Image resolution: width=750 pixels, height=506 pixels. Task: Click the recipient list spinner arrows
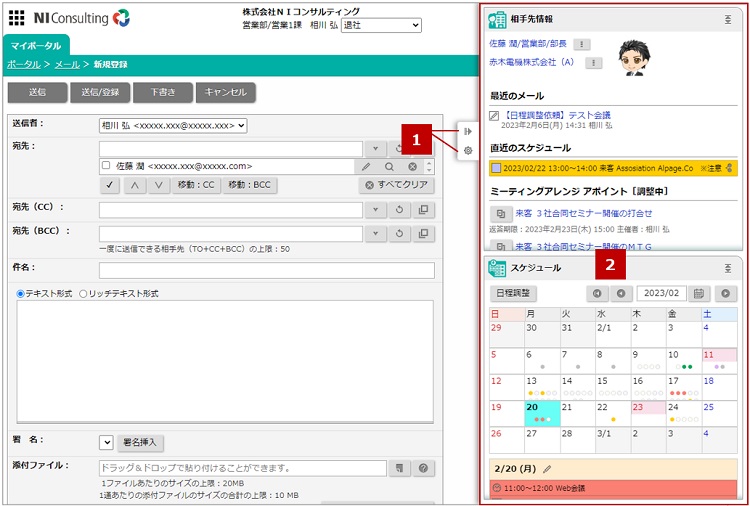pos(430,166)
